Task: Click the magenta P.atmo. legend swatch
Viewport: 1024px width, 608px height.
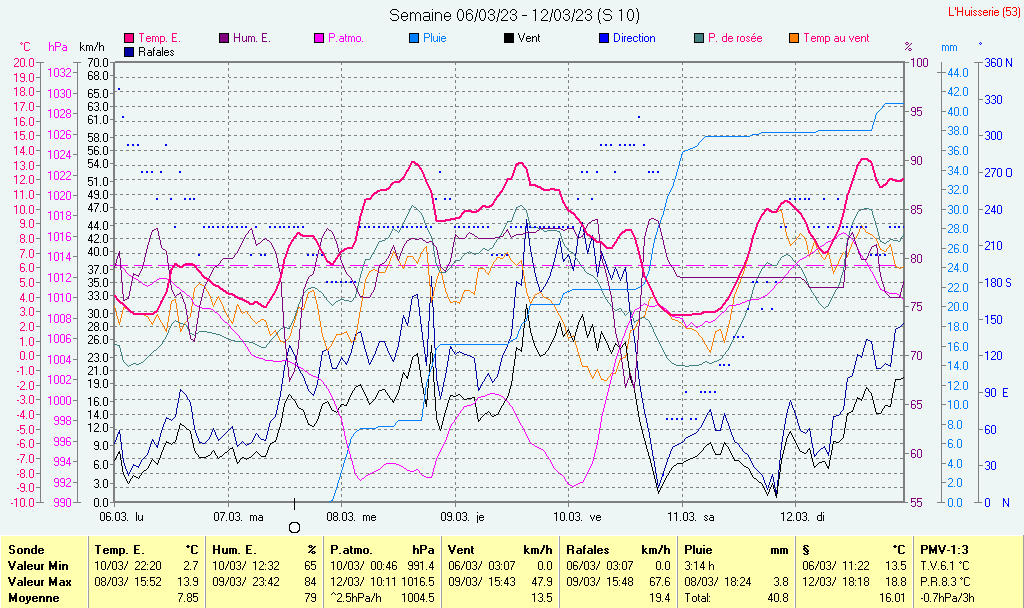Action: (319, 39)
